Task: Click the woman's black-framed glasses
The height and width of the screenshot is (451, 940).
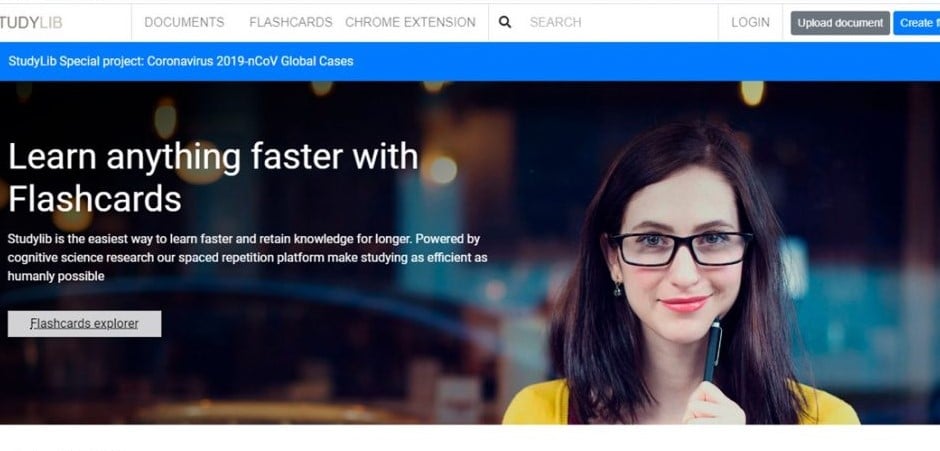Action: click(x=680, y=248)
